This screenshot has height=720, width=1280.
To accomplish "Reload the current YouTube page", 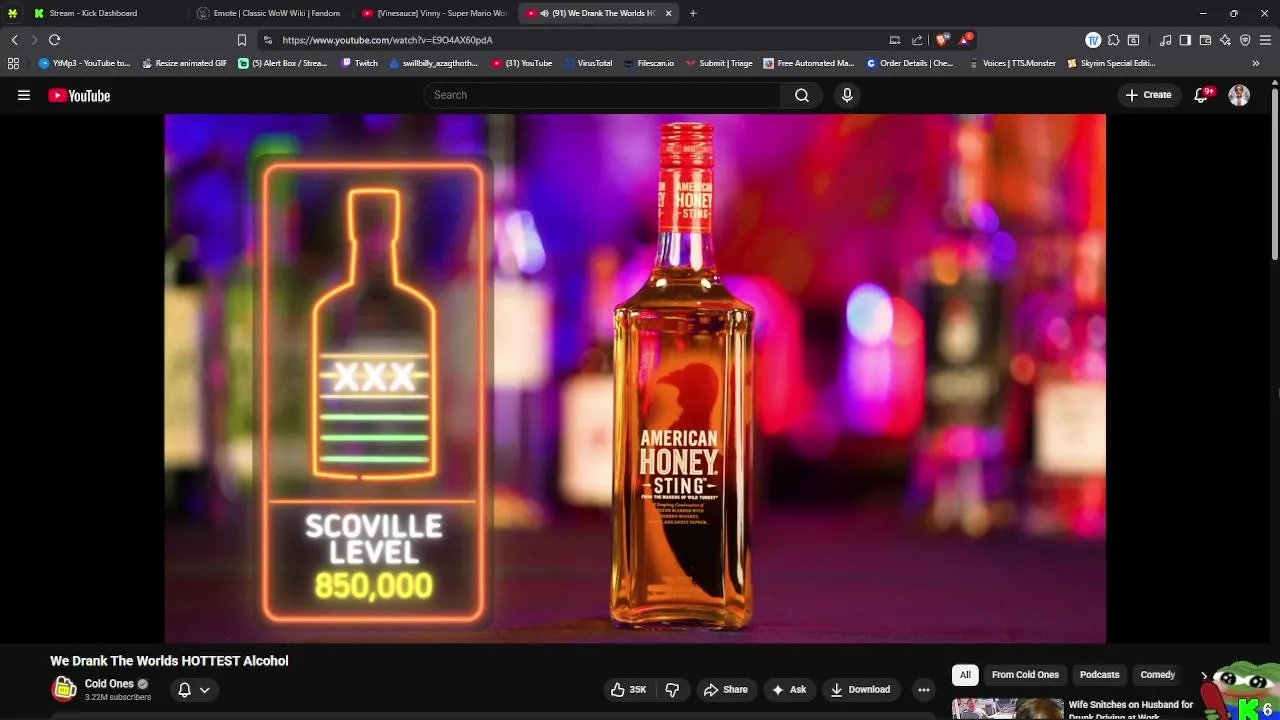I will click(x=54, y=40).
